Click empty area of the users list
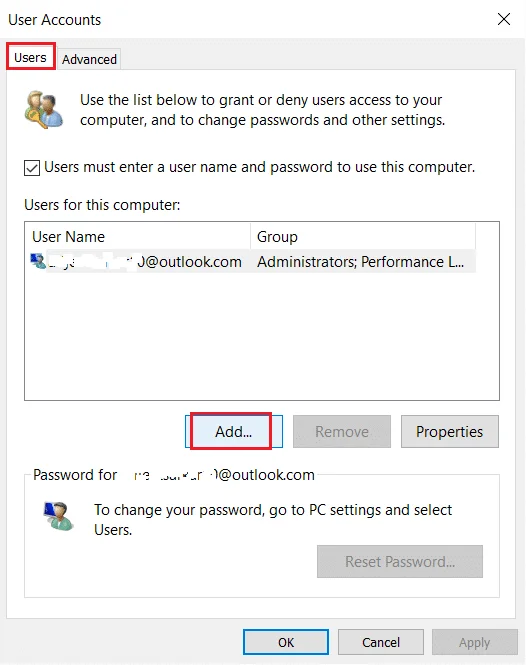Viewport: 526px width, 665px height. (262, 335)
